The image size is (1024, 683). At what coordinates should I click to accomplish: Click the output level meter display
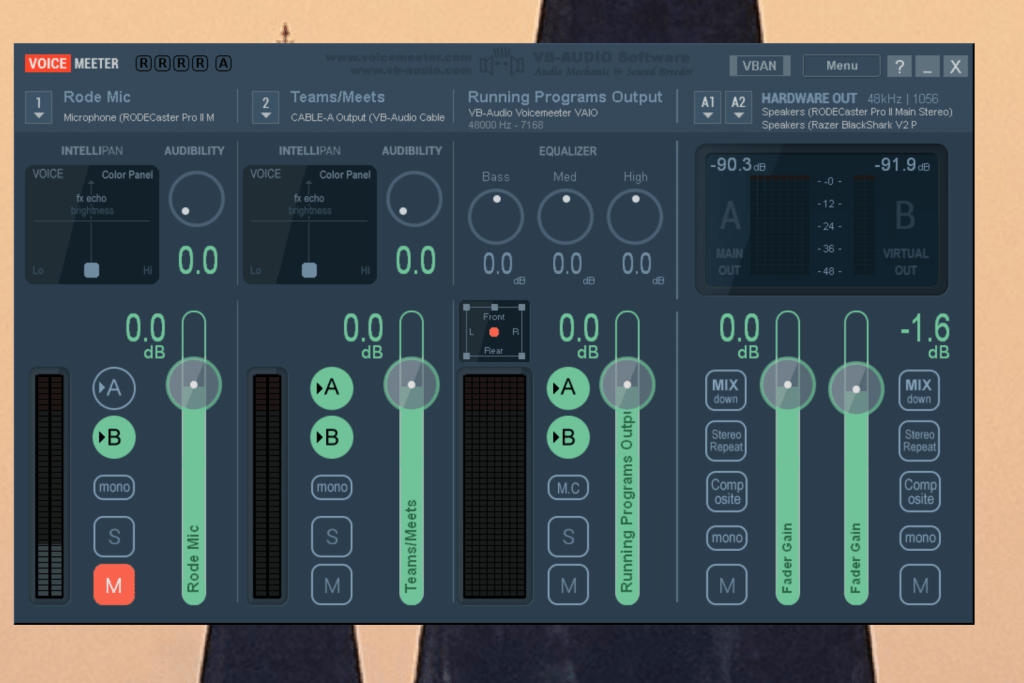point(822,219)
